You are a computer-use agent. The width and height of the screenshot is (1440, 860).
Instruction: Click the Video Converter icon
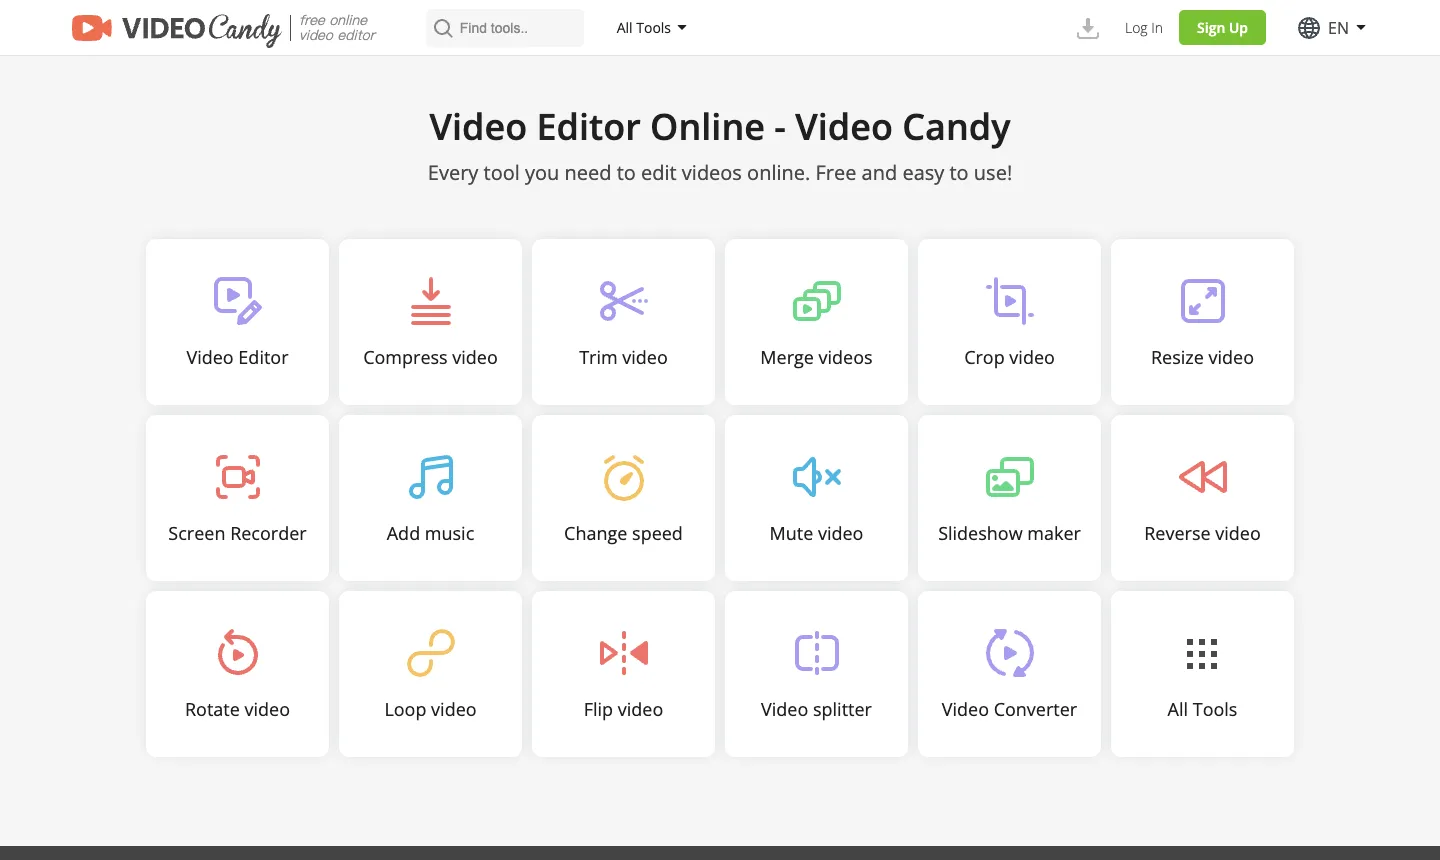[1010, 653]
